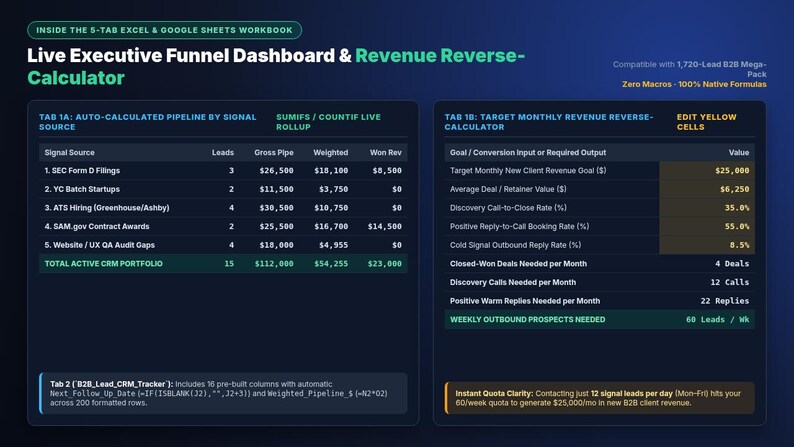Click the $3,750 weighted value
The image size is (794, 447).
click(334, 189)
